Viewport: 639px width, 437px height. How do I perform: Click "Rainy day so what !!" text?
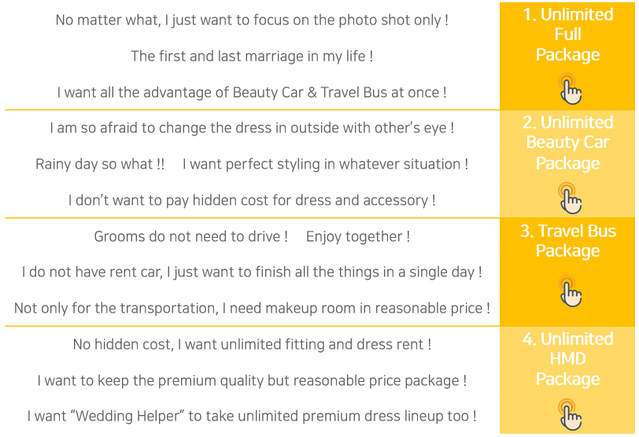100,164
